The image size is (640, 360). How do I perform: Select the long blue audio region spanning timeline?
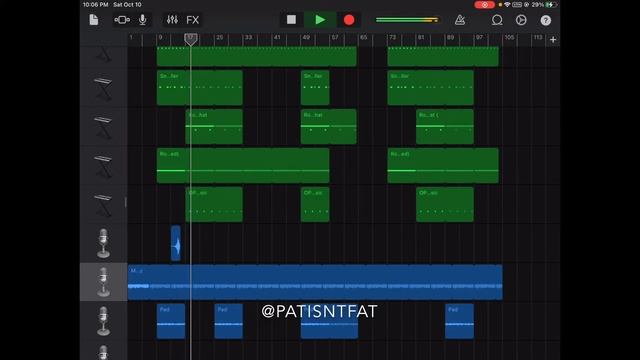click(315, 282)
